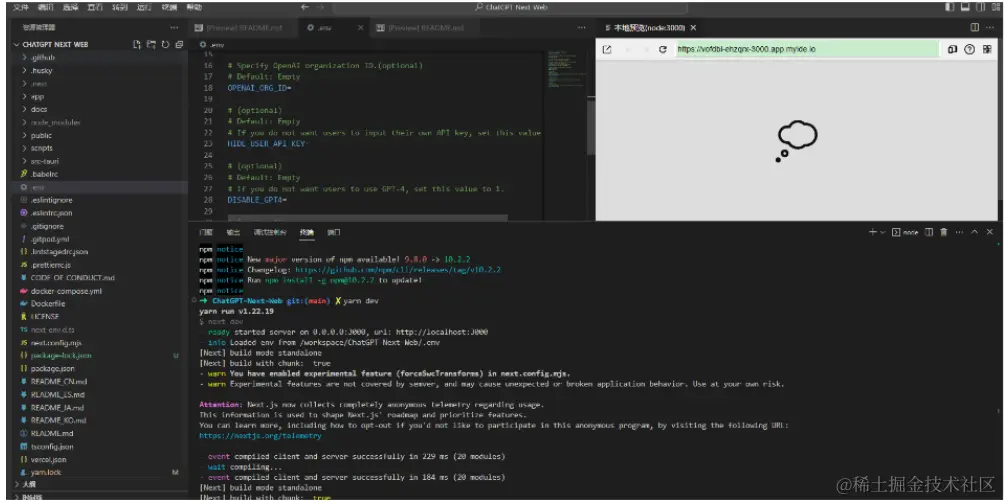Screen dimensions: 1004x503
Task: Toggle primary sidebar layout icon
Action: (950, 7)
